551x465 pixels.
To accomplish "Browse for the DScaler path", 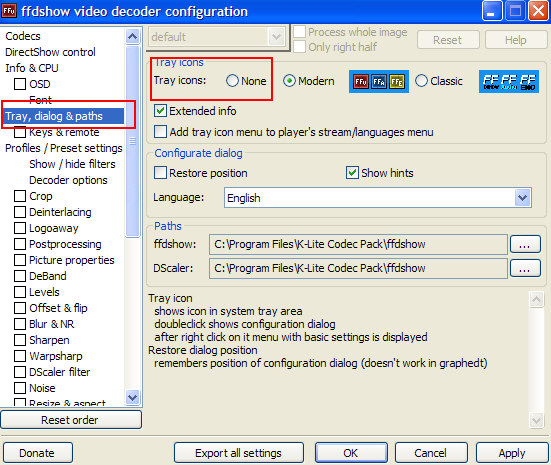I will 525,269.
